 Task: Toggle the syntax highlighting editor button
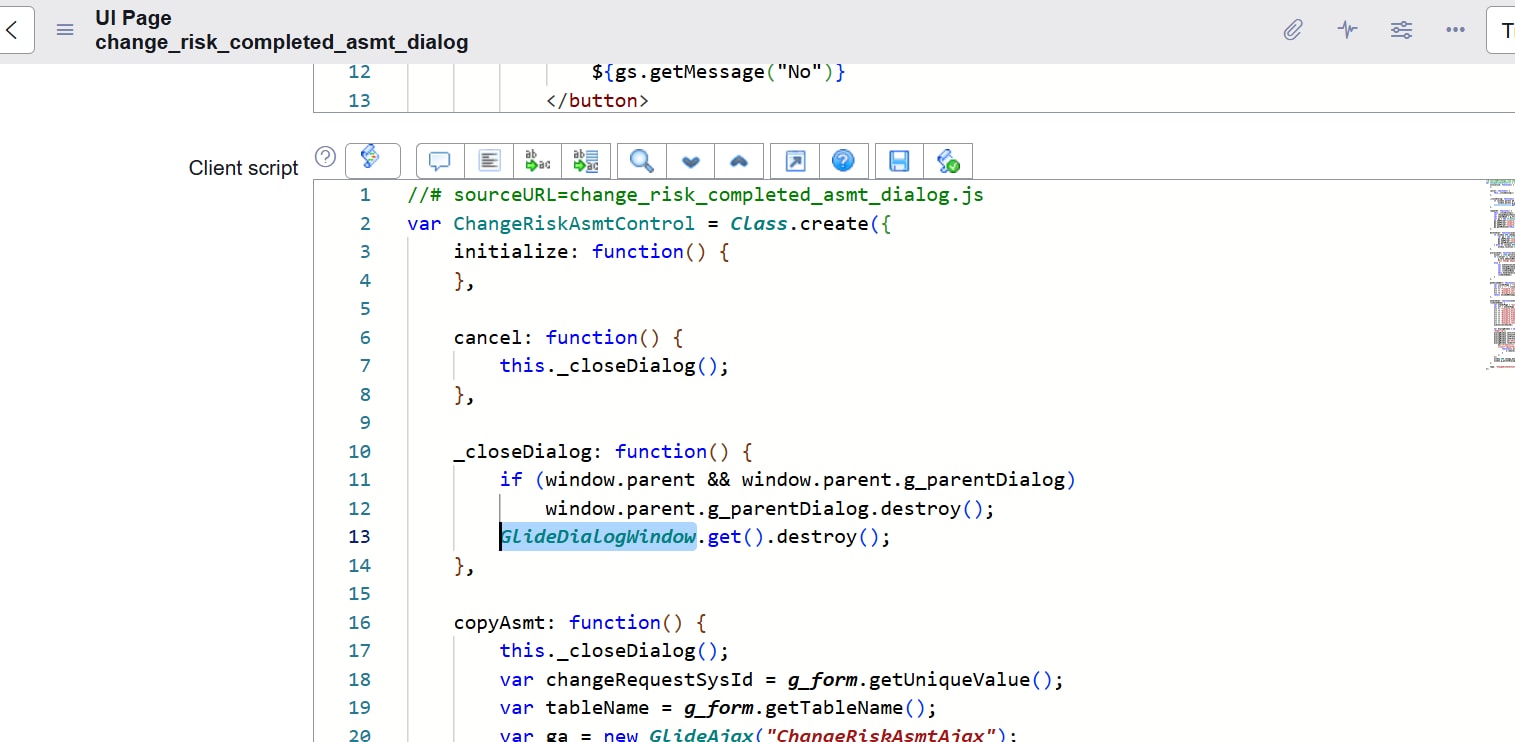[x=372, y=160]
